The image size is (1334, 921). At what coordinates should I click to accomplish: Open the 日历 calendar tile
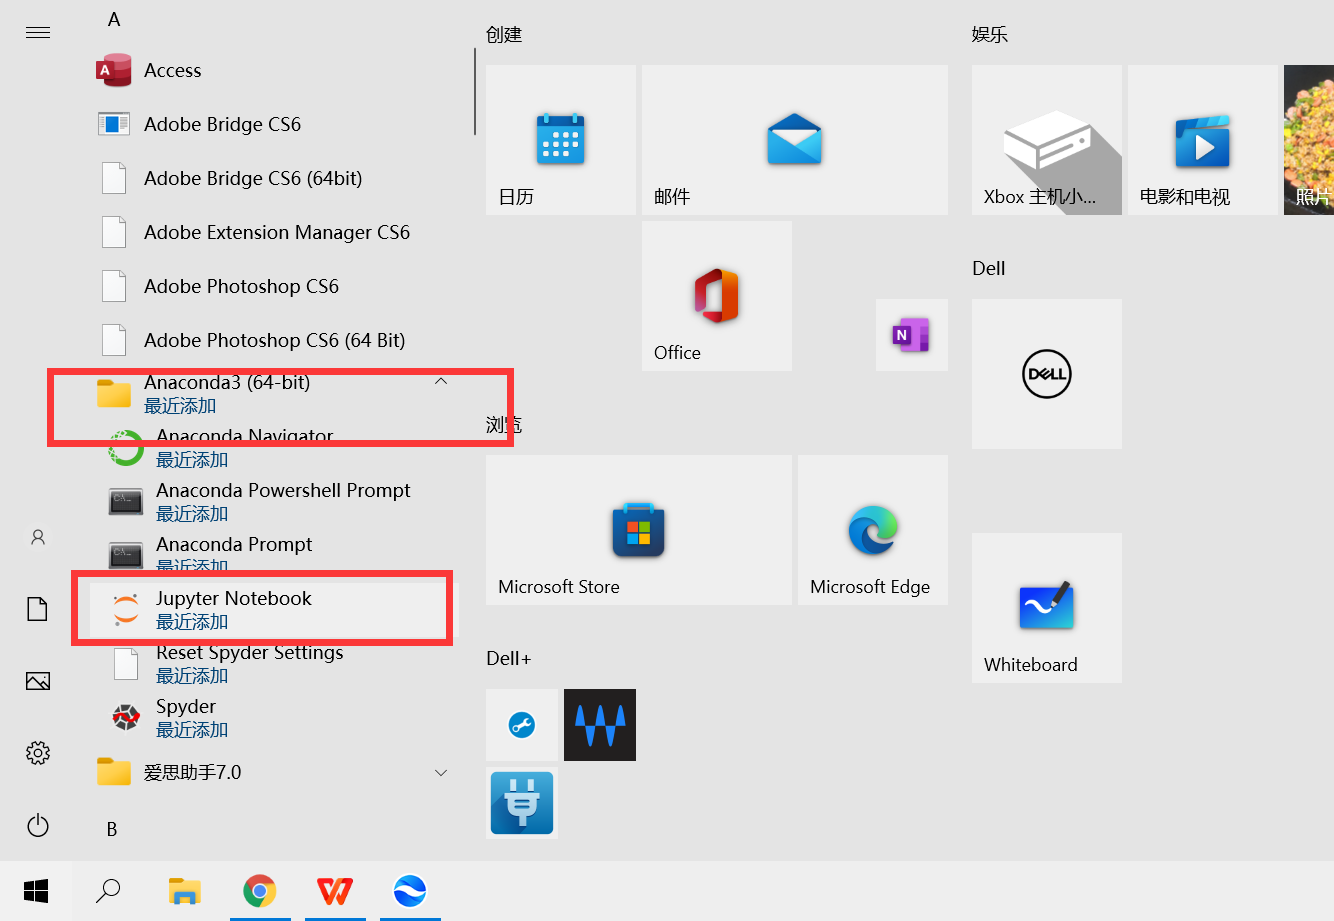coord(561,140)
